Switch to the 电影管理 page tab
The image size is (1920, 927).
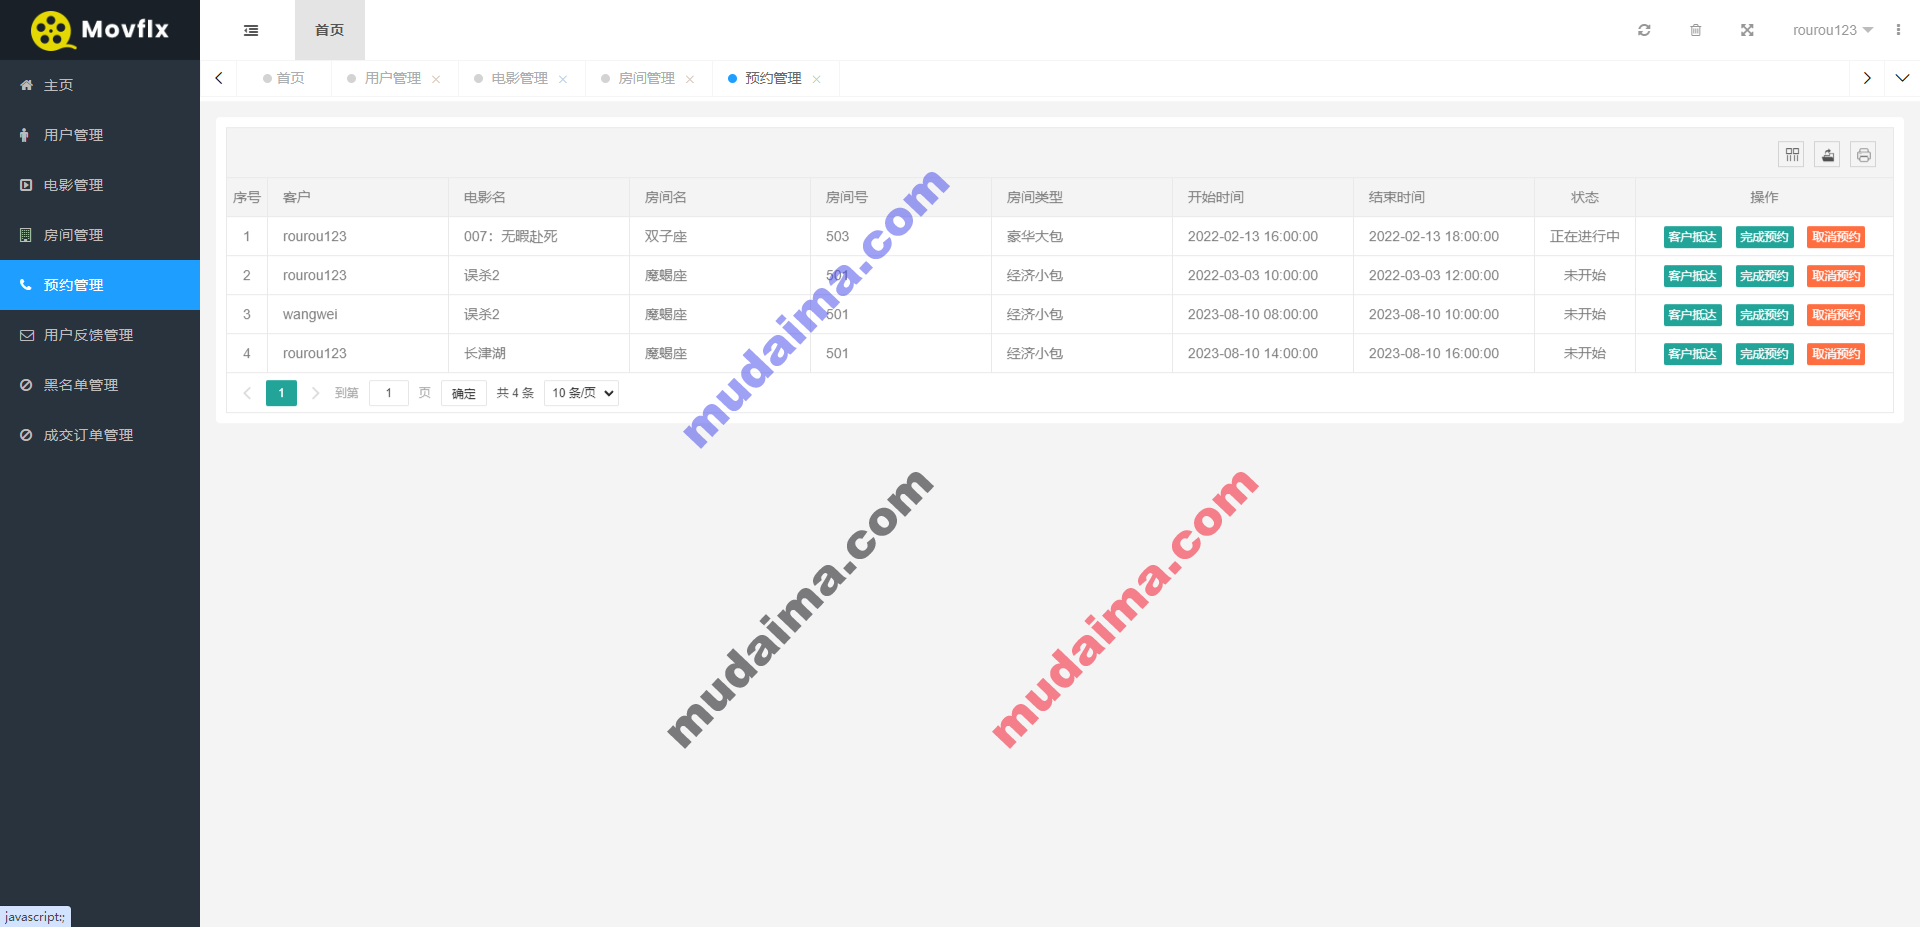tap(519, 78)
